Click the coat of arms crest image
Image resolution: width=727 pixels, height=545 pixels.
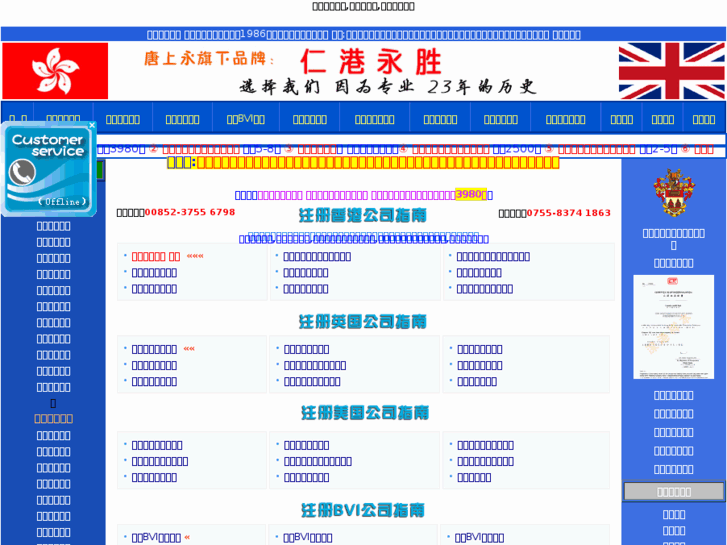point(674,192)
